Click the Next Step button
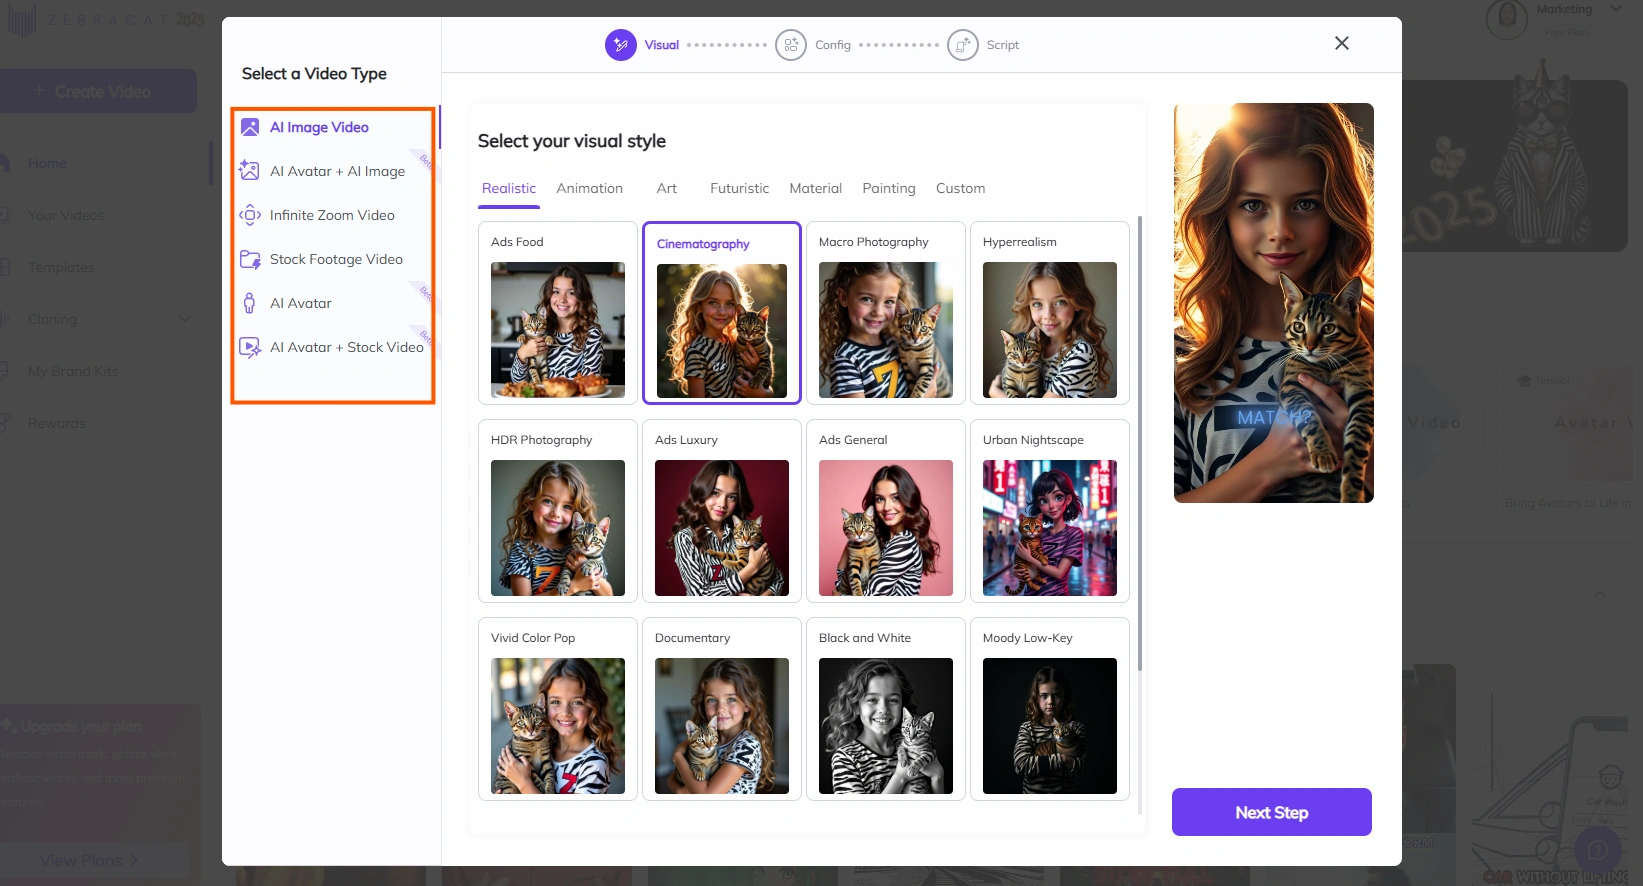 [x=1272, y=812]
